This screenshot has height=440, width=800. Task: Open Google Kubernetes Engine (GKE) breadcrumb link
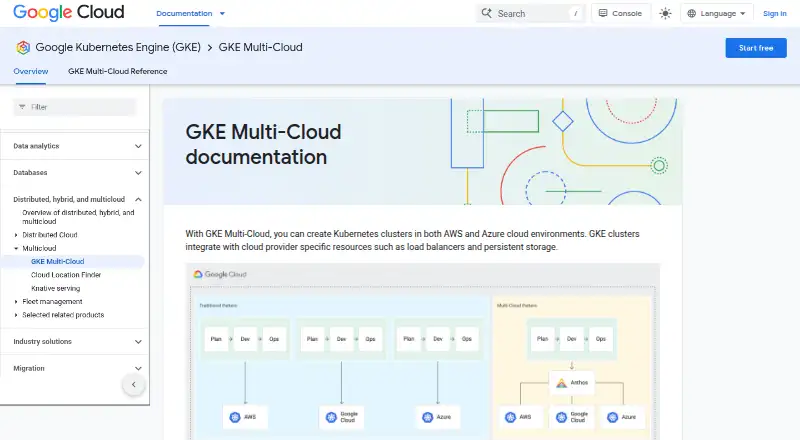click(118, 47)
